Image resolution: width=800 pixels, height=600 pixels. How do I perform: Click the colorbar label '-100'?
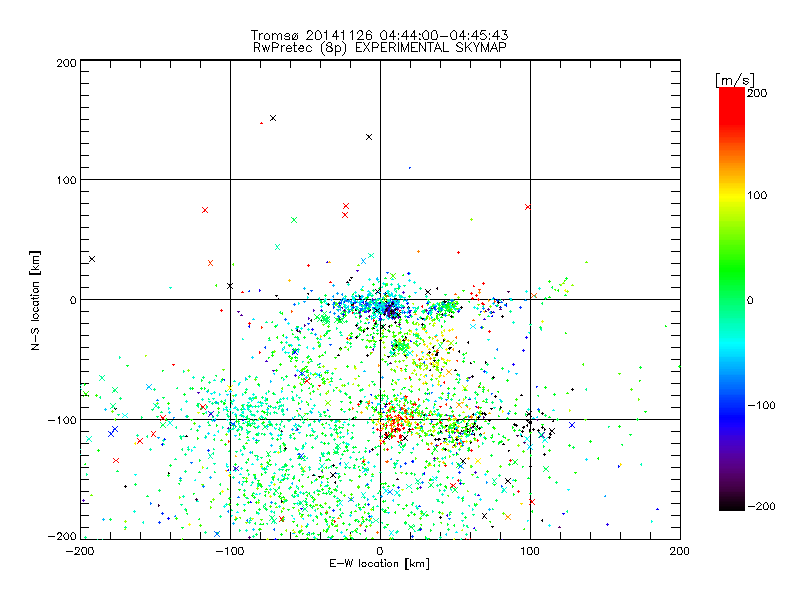pyautogui.click(x=761, y=405)
